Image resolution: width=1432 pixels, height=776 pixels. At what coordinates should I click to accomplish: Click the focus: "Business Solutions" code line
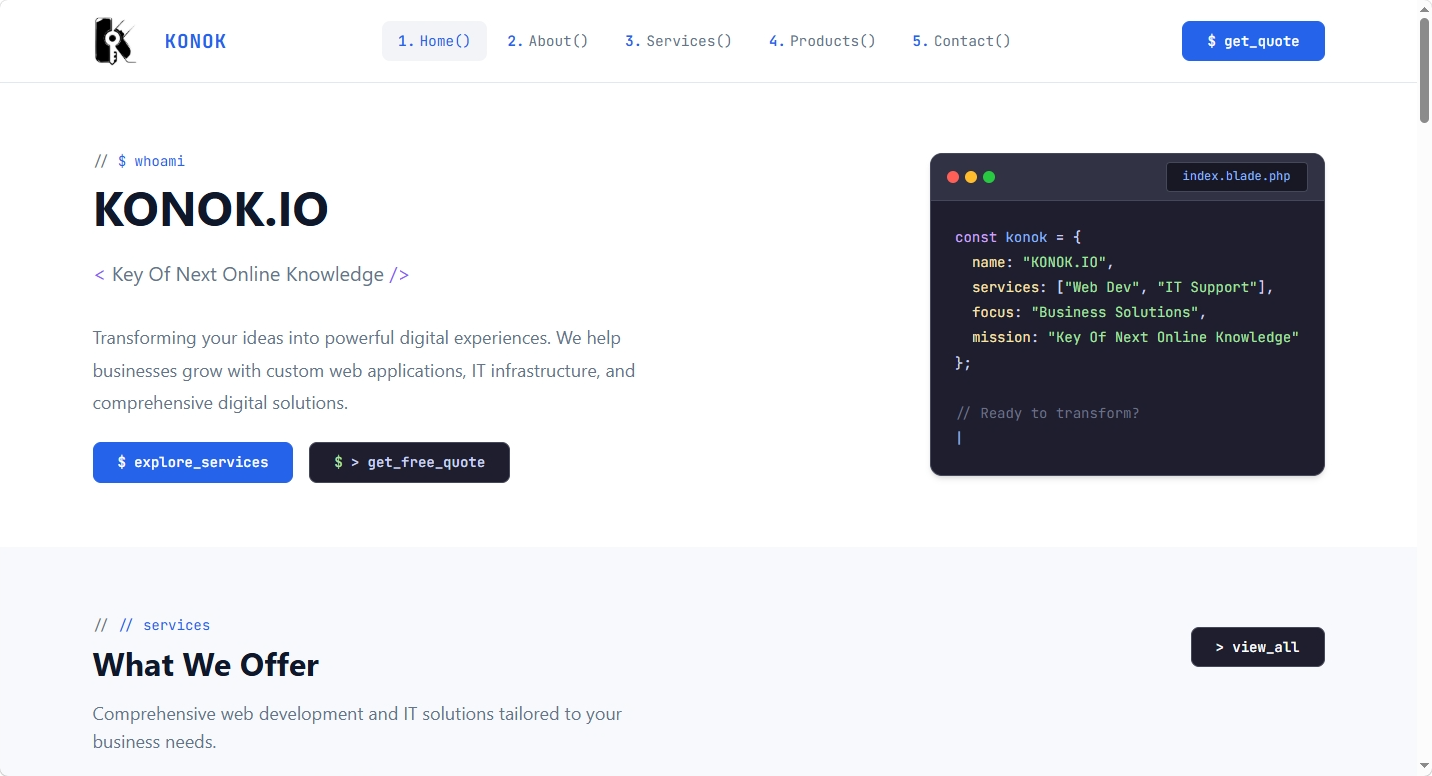coord(1089,312)
